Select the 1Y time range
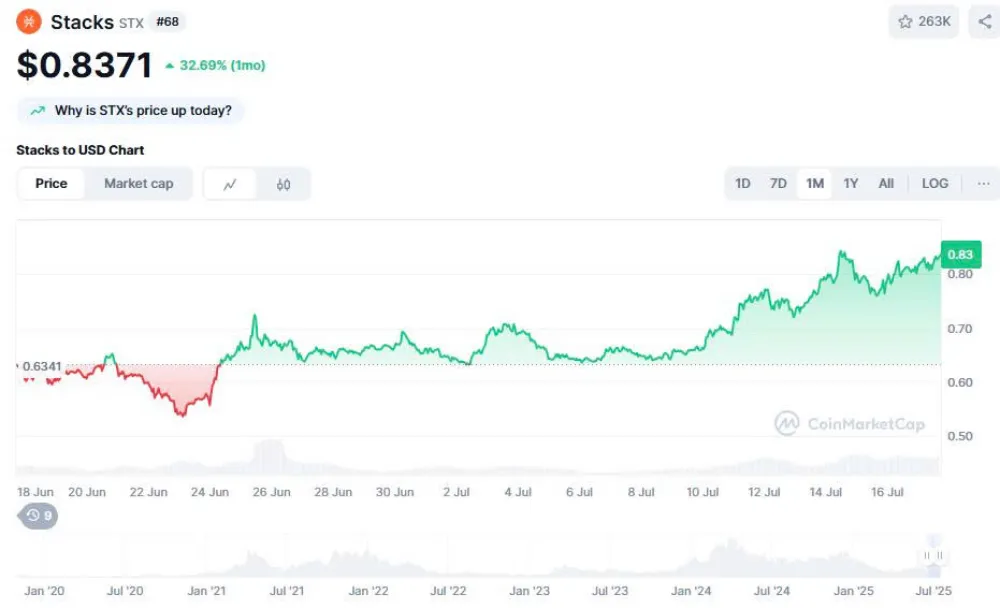 [x=850, y=183]
